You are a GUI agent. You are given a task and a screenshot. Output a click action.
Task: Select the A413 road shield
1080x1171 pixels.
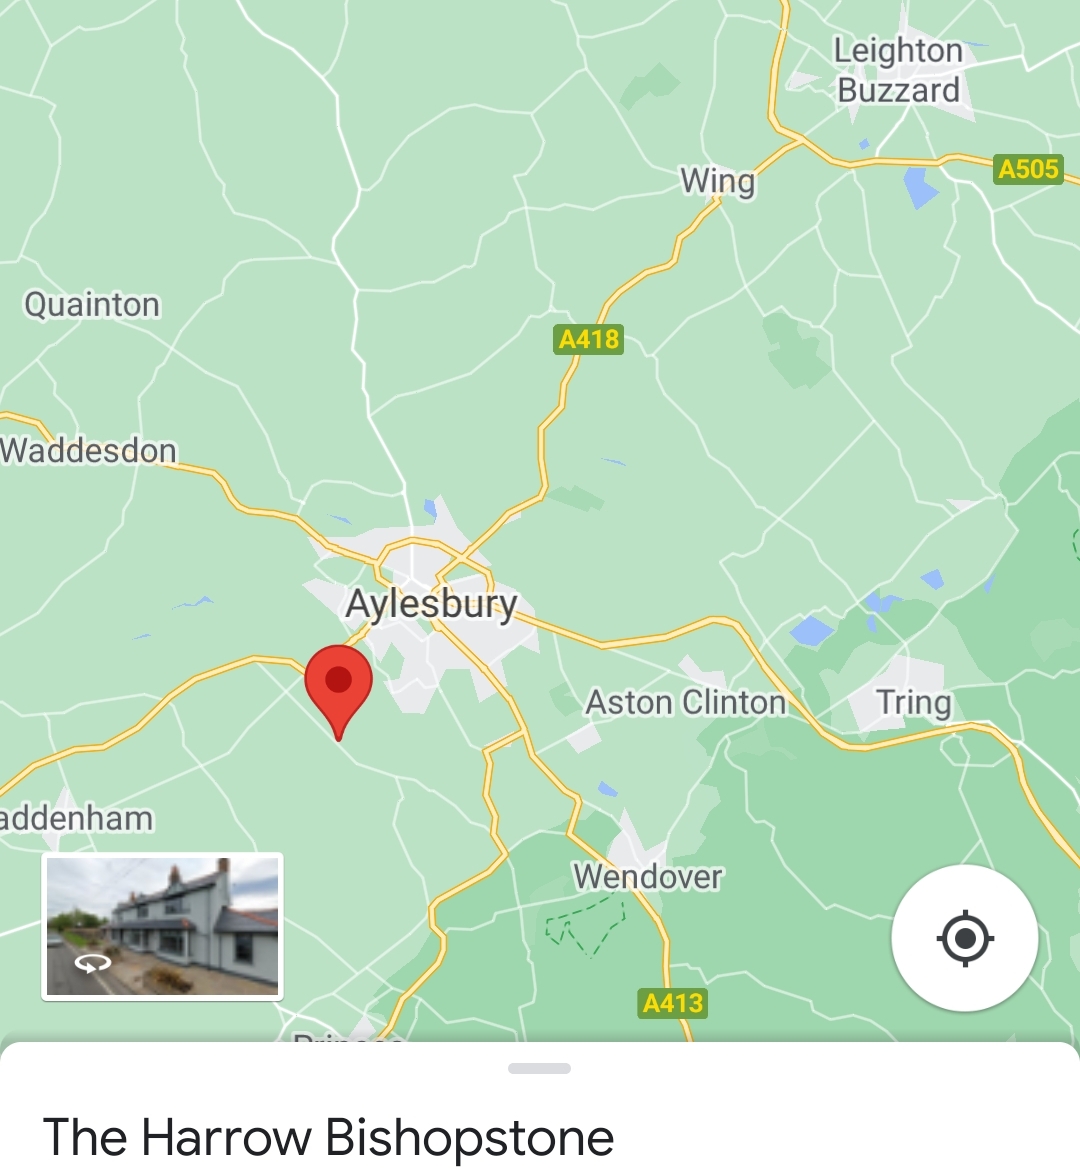tap(672, 1003)
